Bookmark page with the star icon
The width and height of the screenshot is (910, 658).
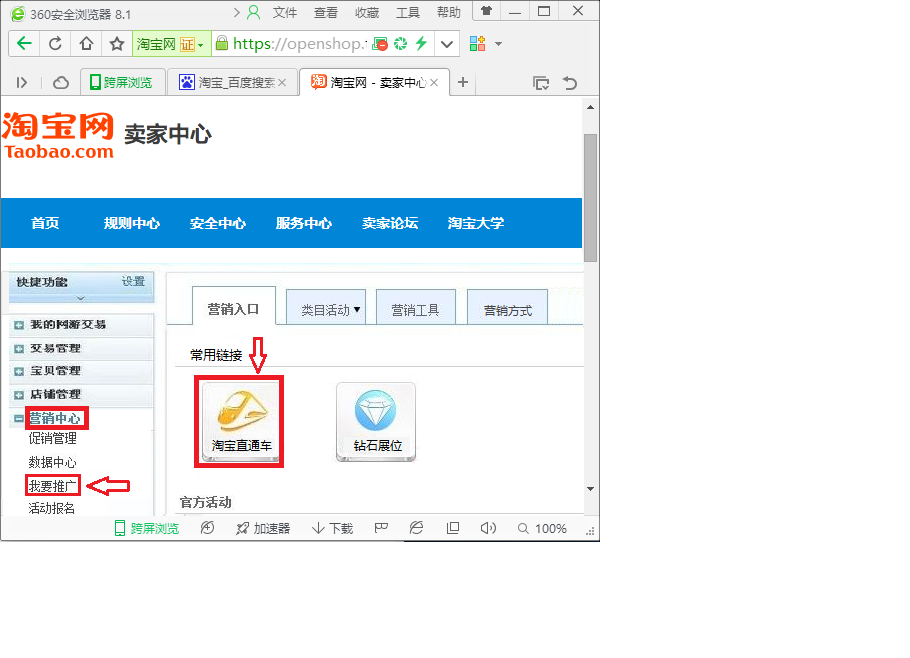pyautogui.click(x=117, y=44)
